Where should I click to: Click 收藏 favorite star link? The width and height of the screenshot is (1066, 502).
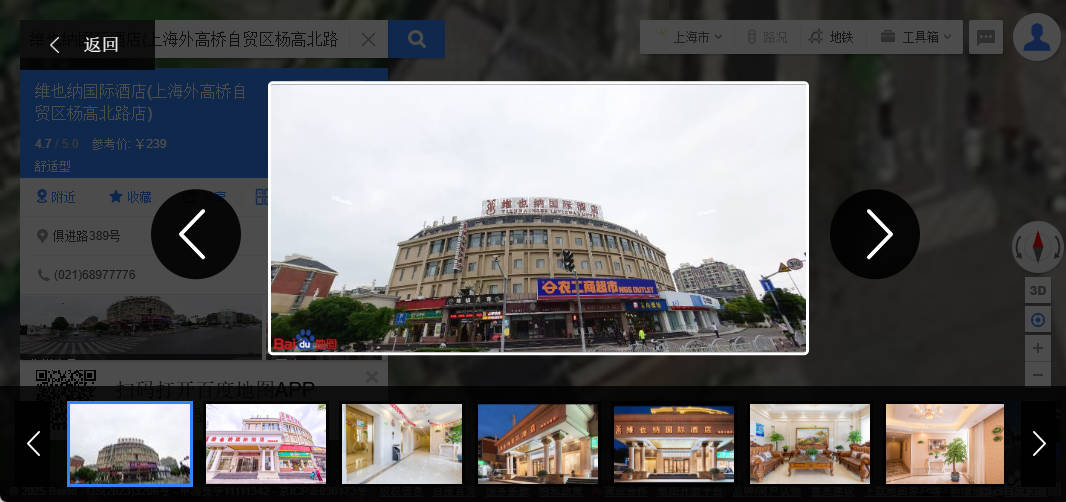(130, 197)
